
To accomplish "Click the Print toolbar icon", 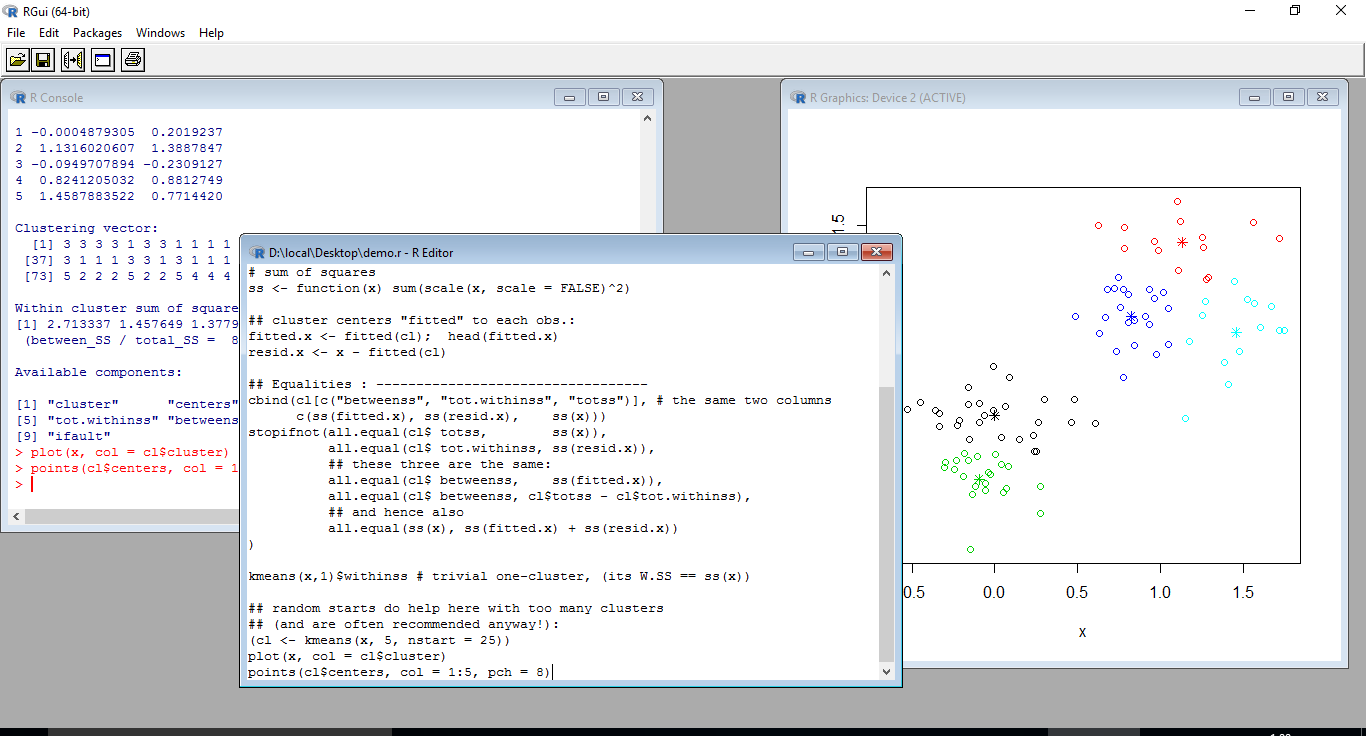I will pos(131,59).
